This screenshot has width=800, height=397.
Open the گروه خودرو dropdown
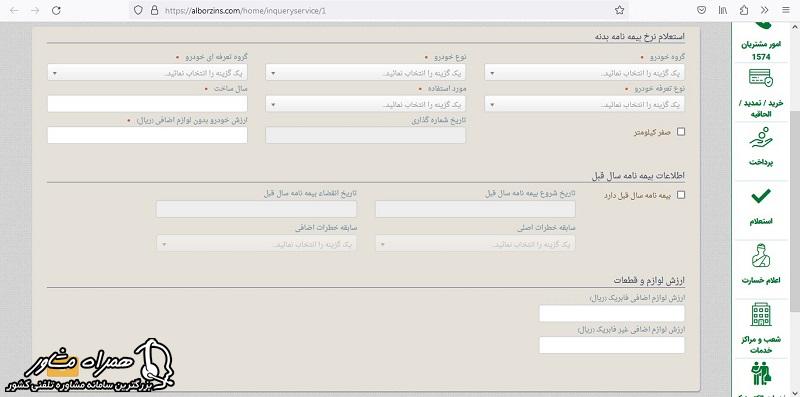584,72
